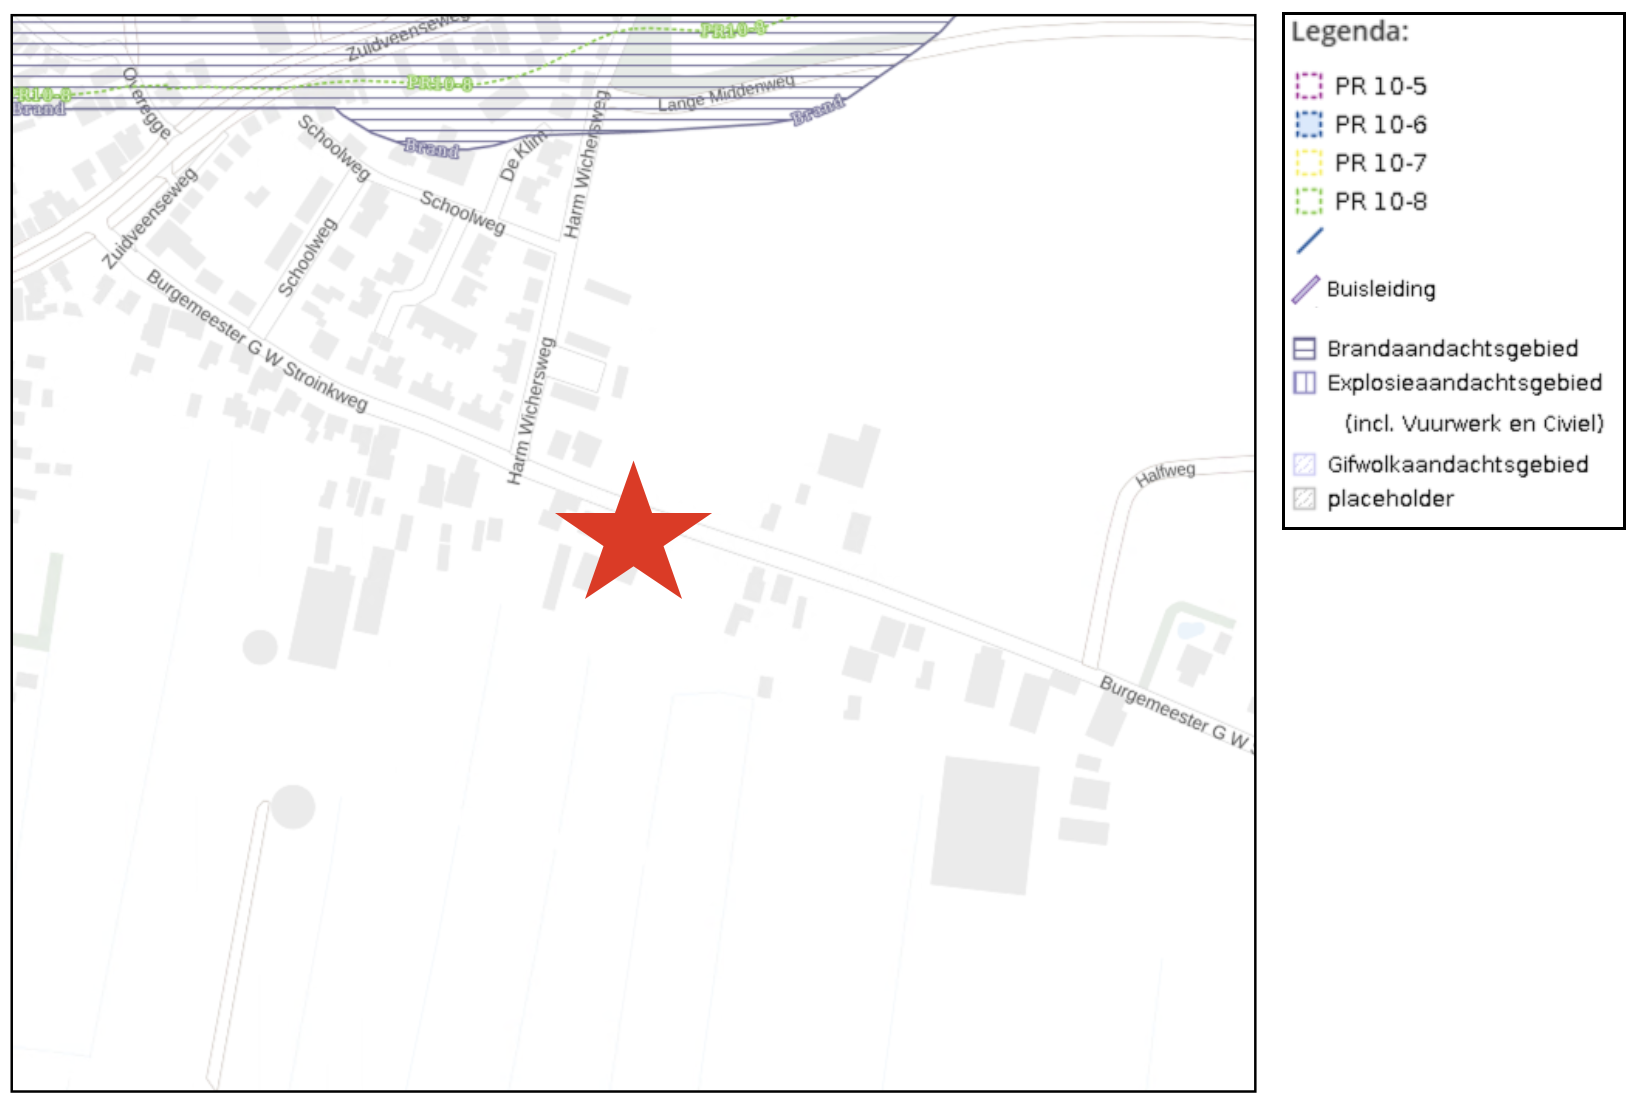Click the 'Harm Wichersweg' label near Lange Middenweg

[586, 165]
